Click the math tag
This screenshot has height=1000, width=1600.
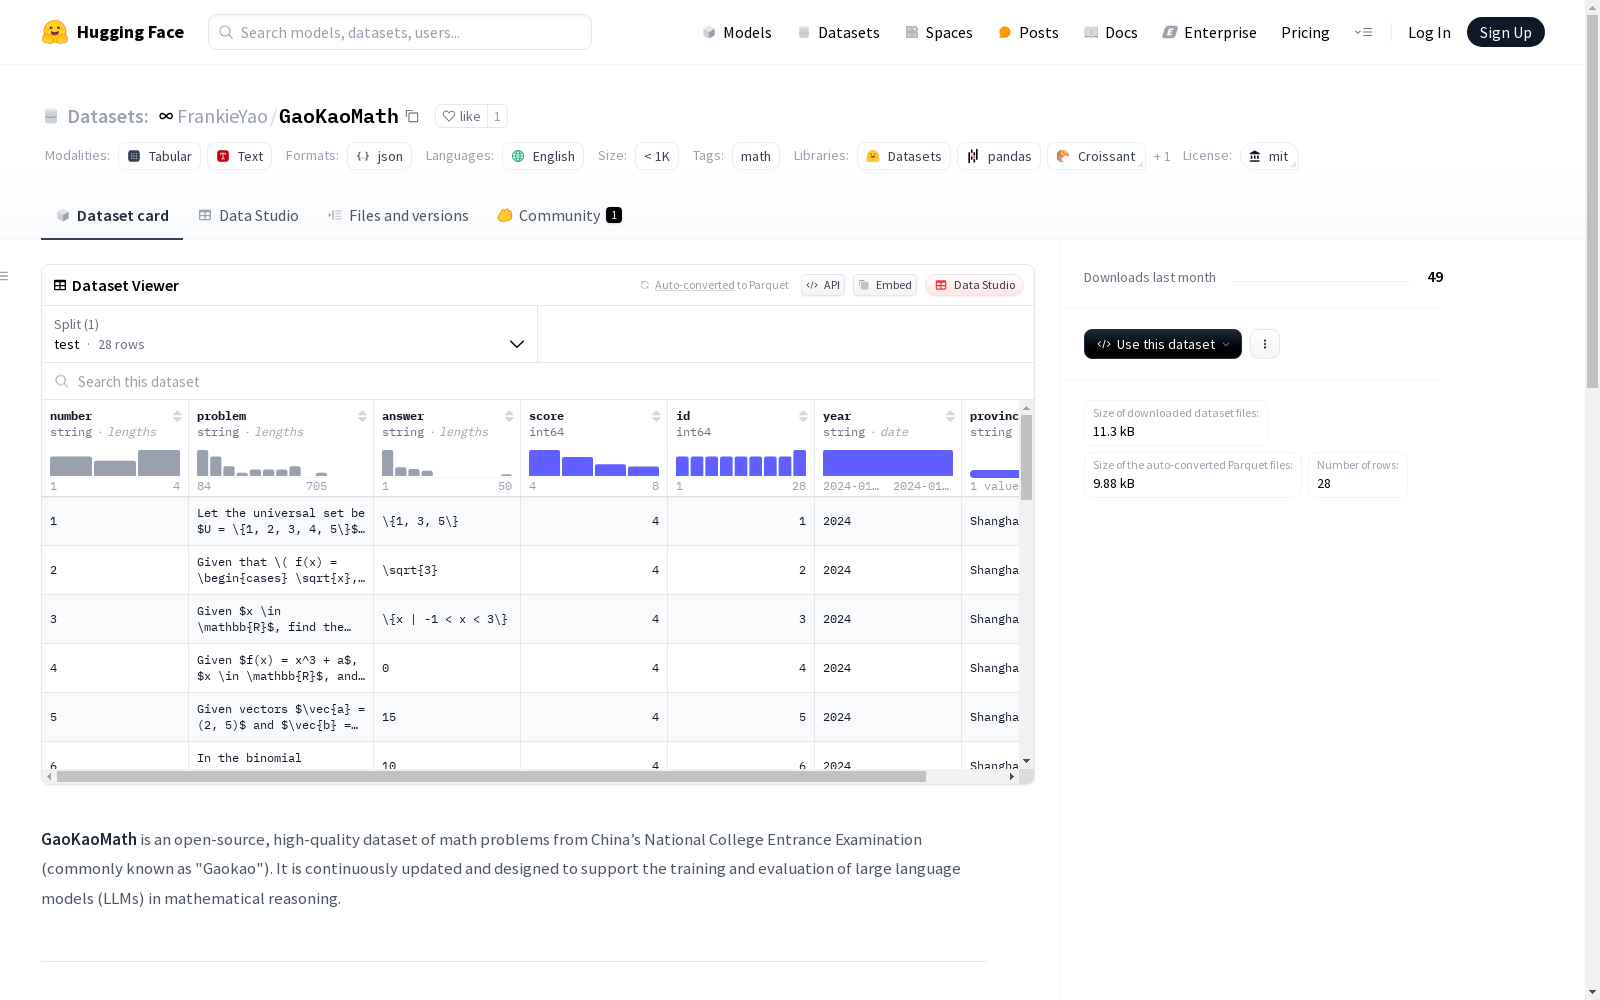point(756,156)
